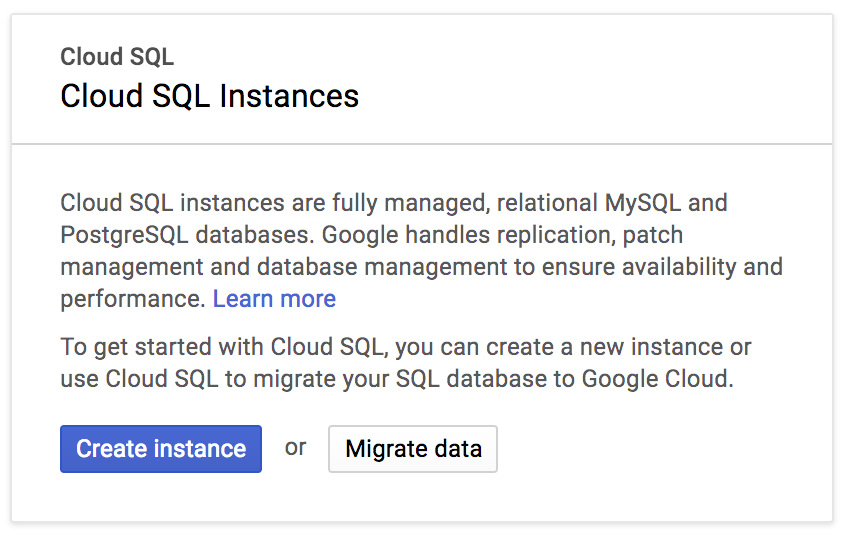Click the word PostgreSQL in the description
Image resolution: width=845 pixels, height=537 pixels.
[123, 235]
